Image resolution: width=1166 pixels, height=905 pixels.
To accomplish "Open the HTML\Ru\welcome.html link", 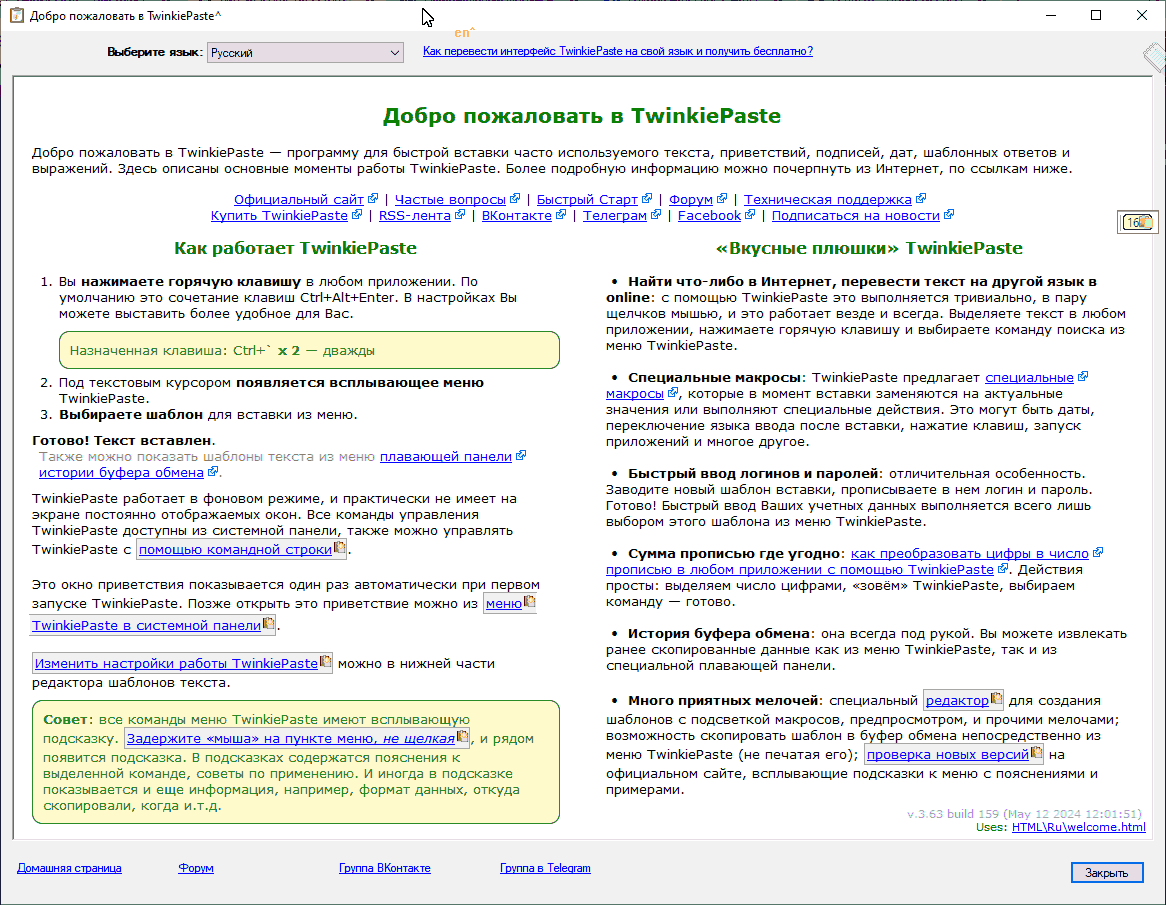I will [1078, 827].
